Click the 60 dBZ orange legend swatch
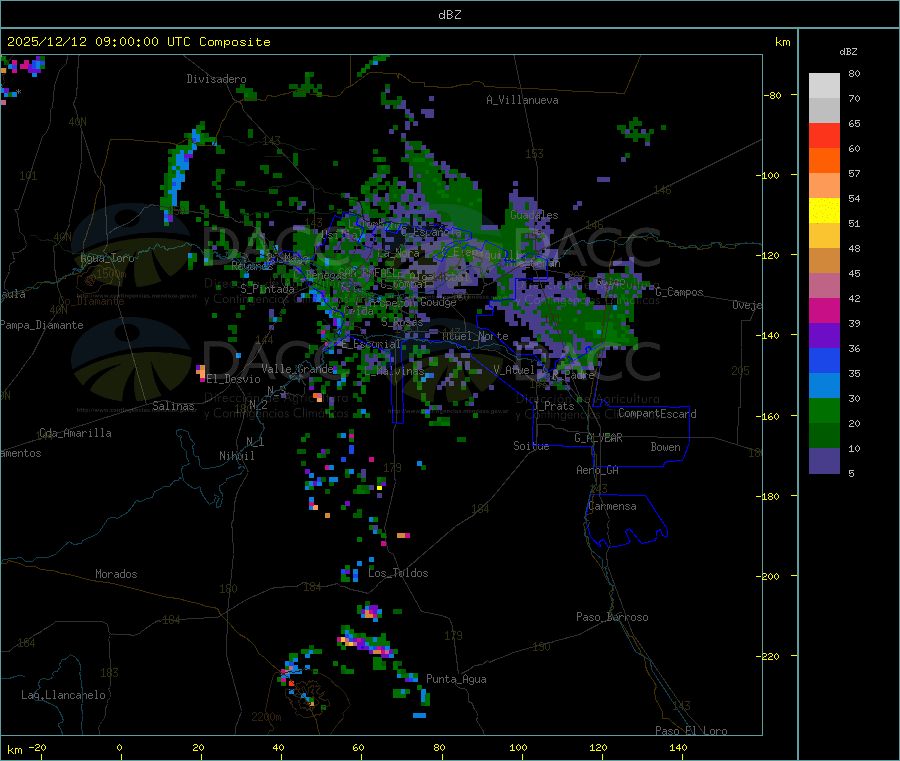This screenshot has width=900, height=761. pos(824,161)
